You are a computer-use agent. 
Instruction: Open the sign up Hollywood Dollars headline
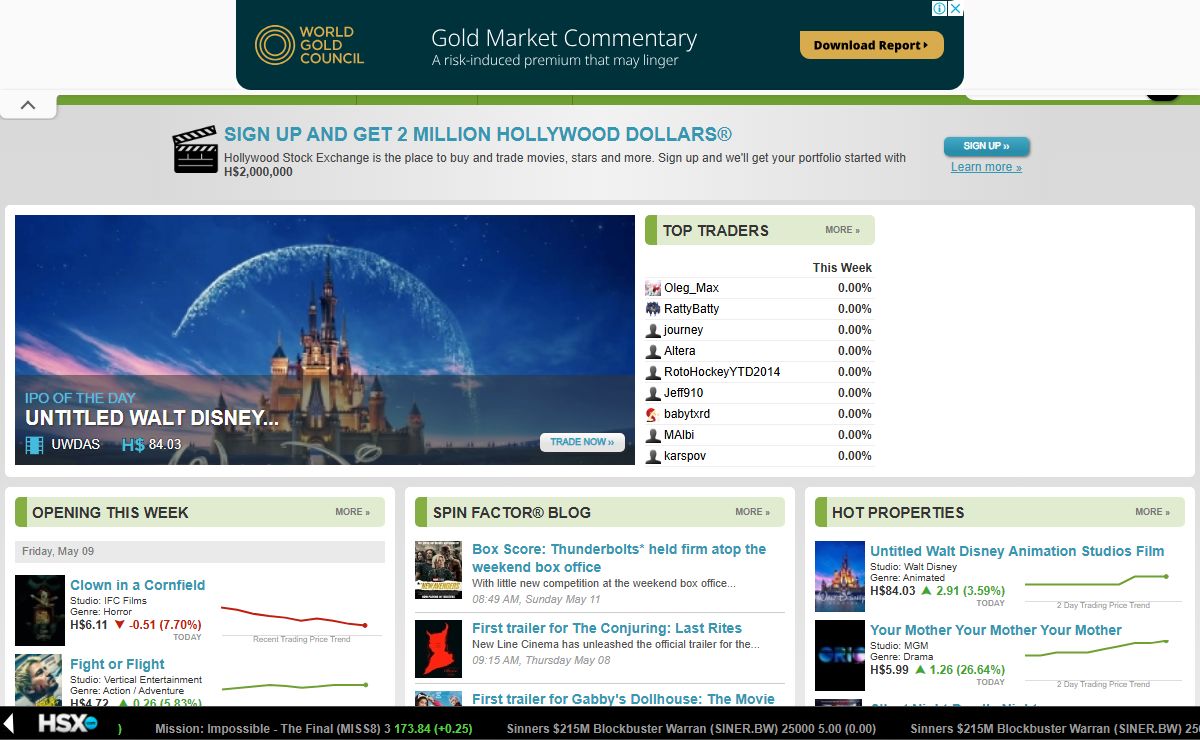click(478, 134)
